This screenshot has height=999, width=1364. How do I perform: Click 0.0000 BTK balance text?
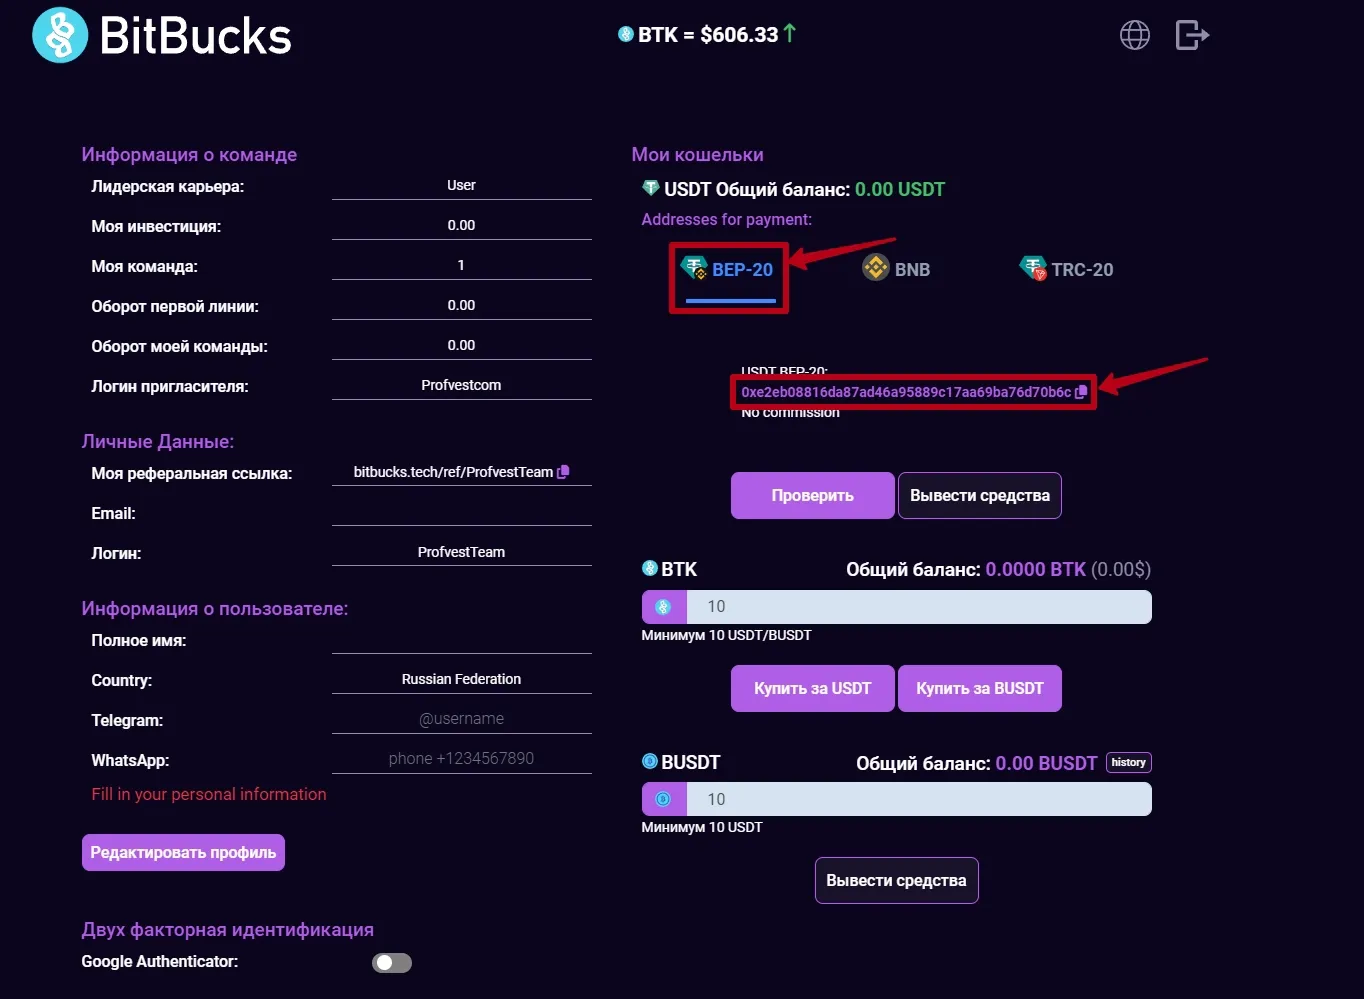(1035, 569)
